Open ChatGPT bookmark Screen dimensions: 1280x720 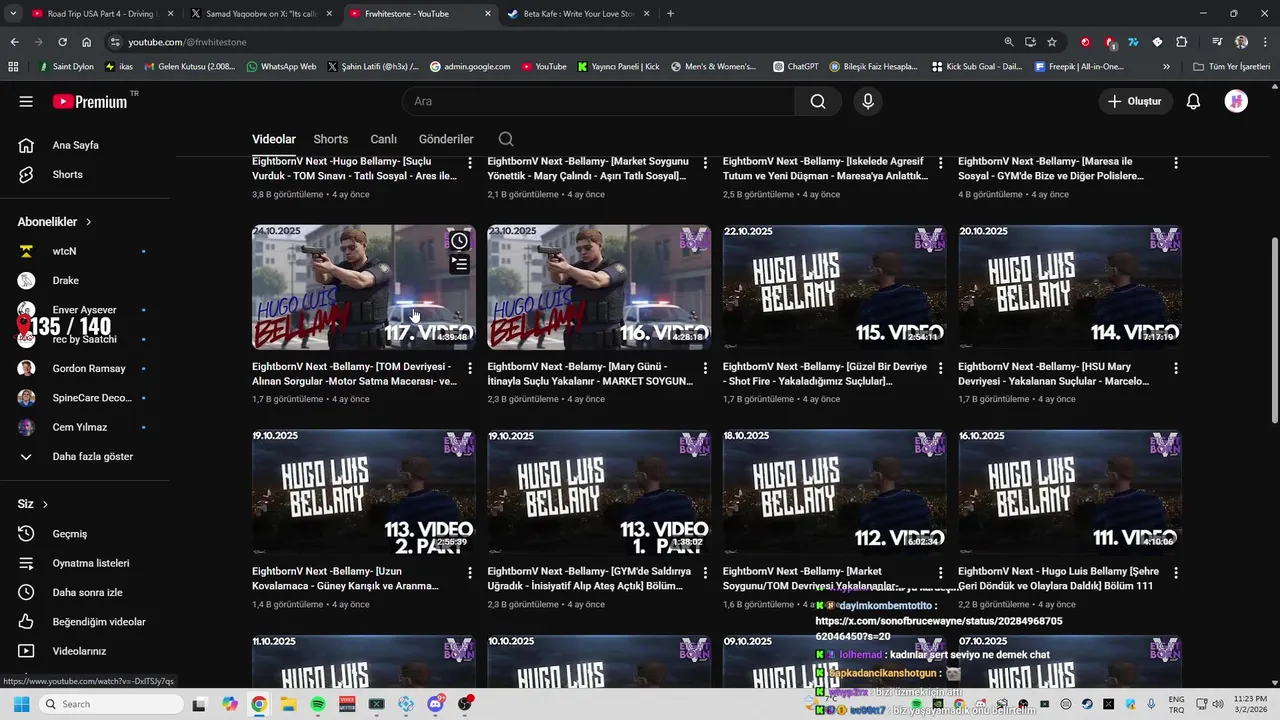point(796,67)
